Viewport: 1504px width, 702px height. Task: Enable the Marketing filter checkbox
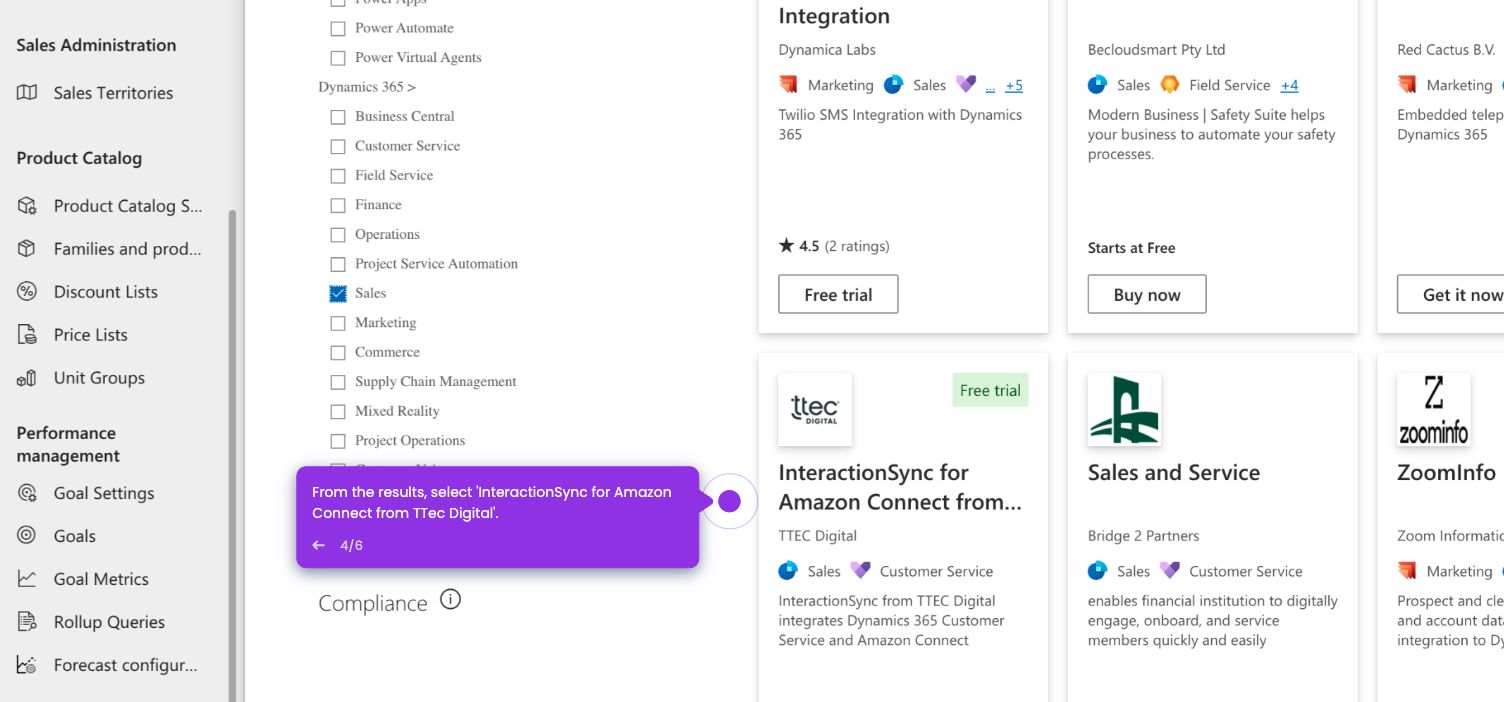(x=338, y=323)
